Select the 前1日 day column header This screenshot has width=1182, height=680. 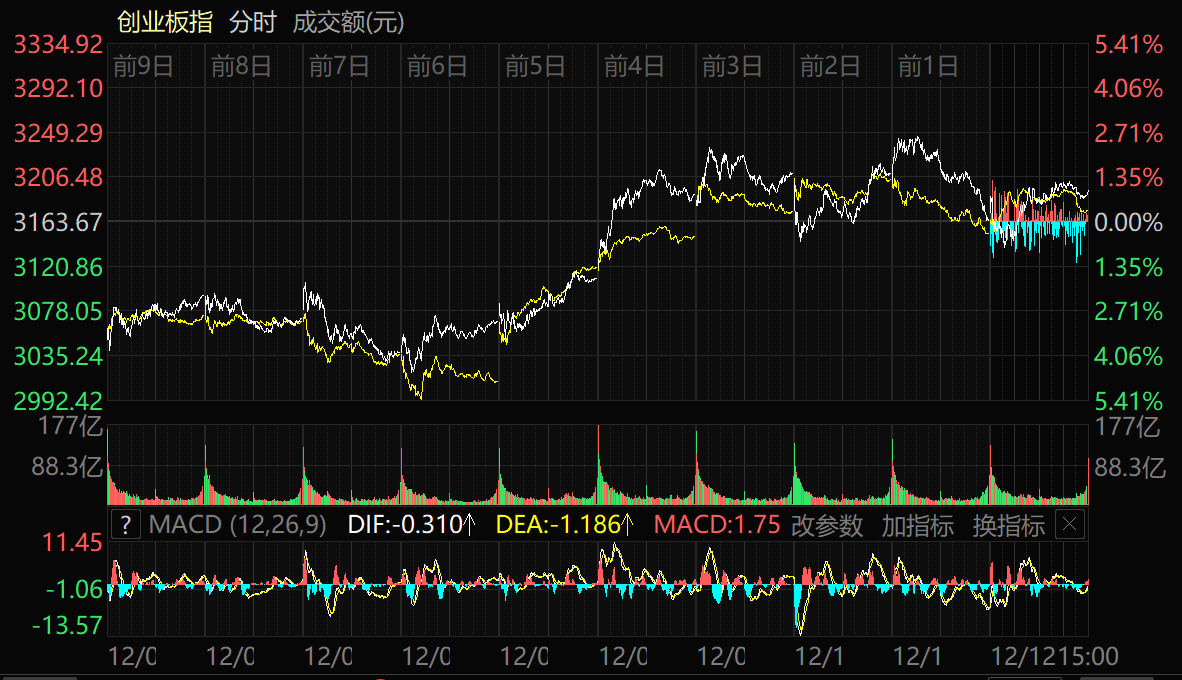928,67
